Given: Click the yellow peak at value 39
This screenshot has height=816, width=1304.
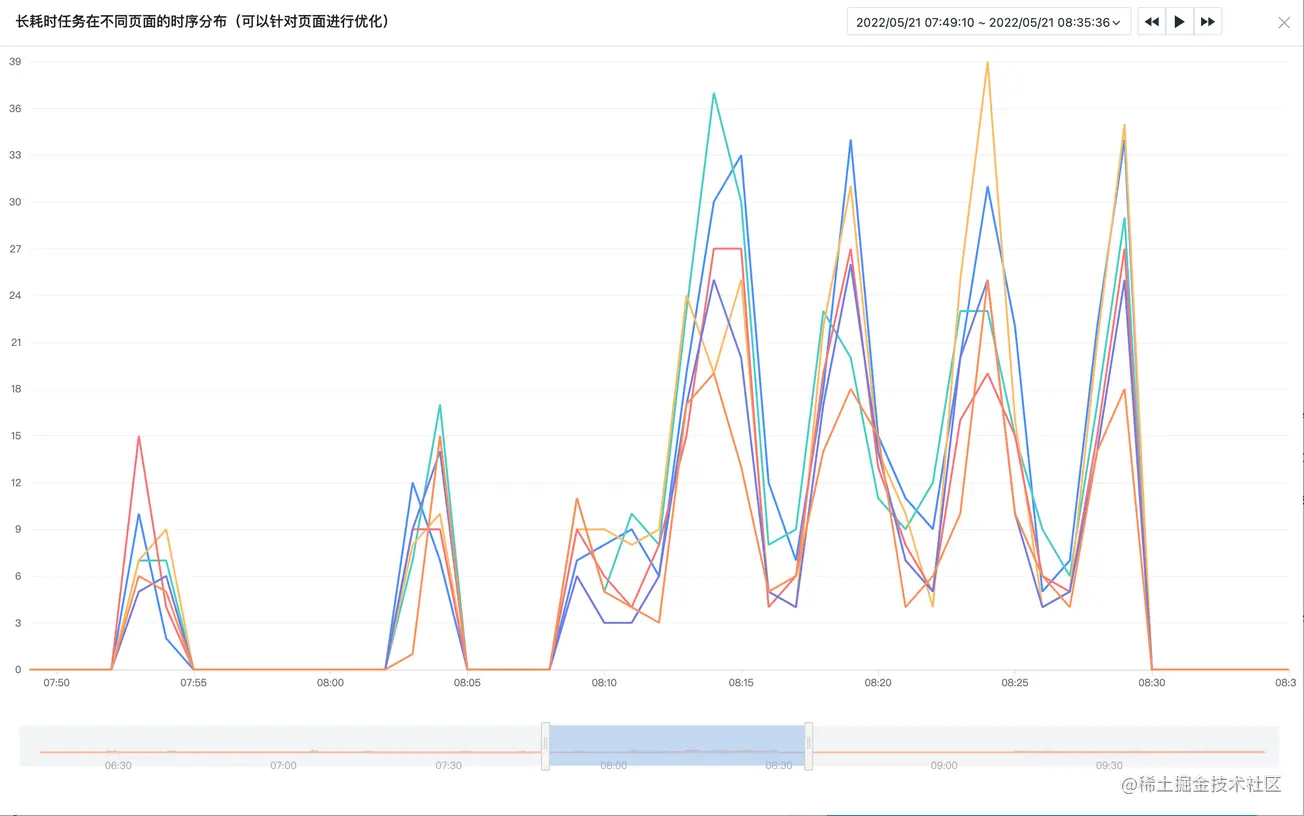Looking at the screenshot, I should pyautogui.click(x=987, y=62).
